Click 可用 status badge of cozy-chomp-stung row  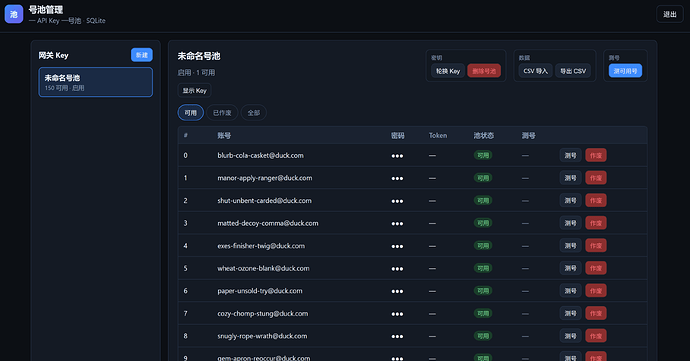483,313
